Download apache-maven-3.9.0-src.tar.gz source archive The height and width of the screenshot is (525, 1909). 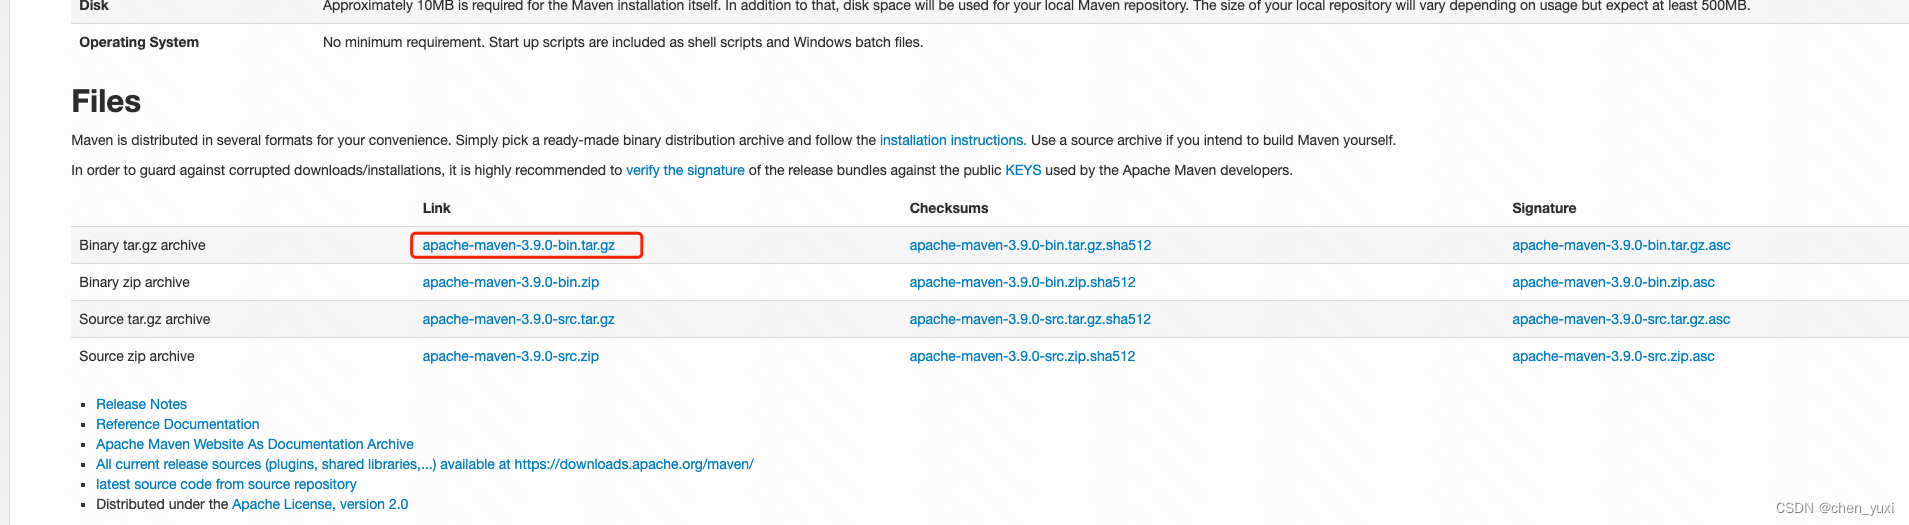point(518,319)
